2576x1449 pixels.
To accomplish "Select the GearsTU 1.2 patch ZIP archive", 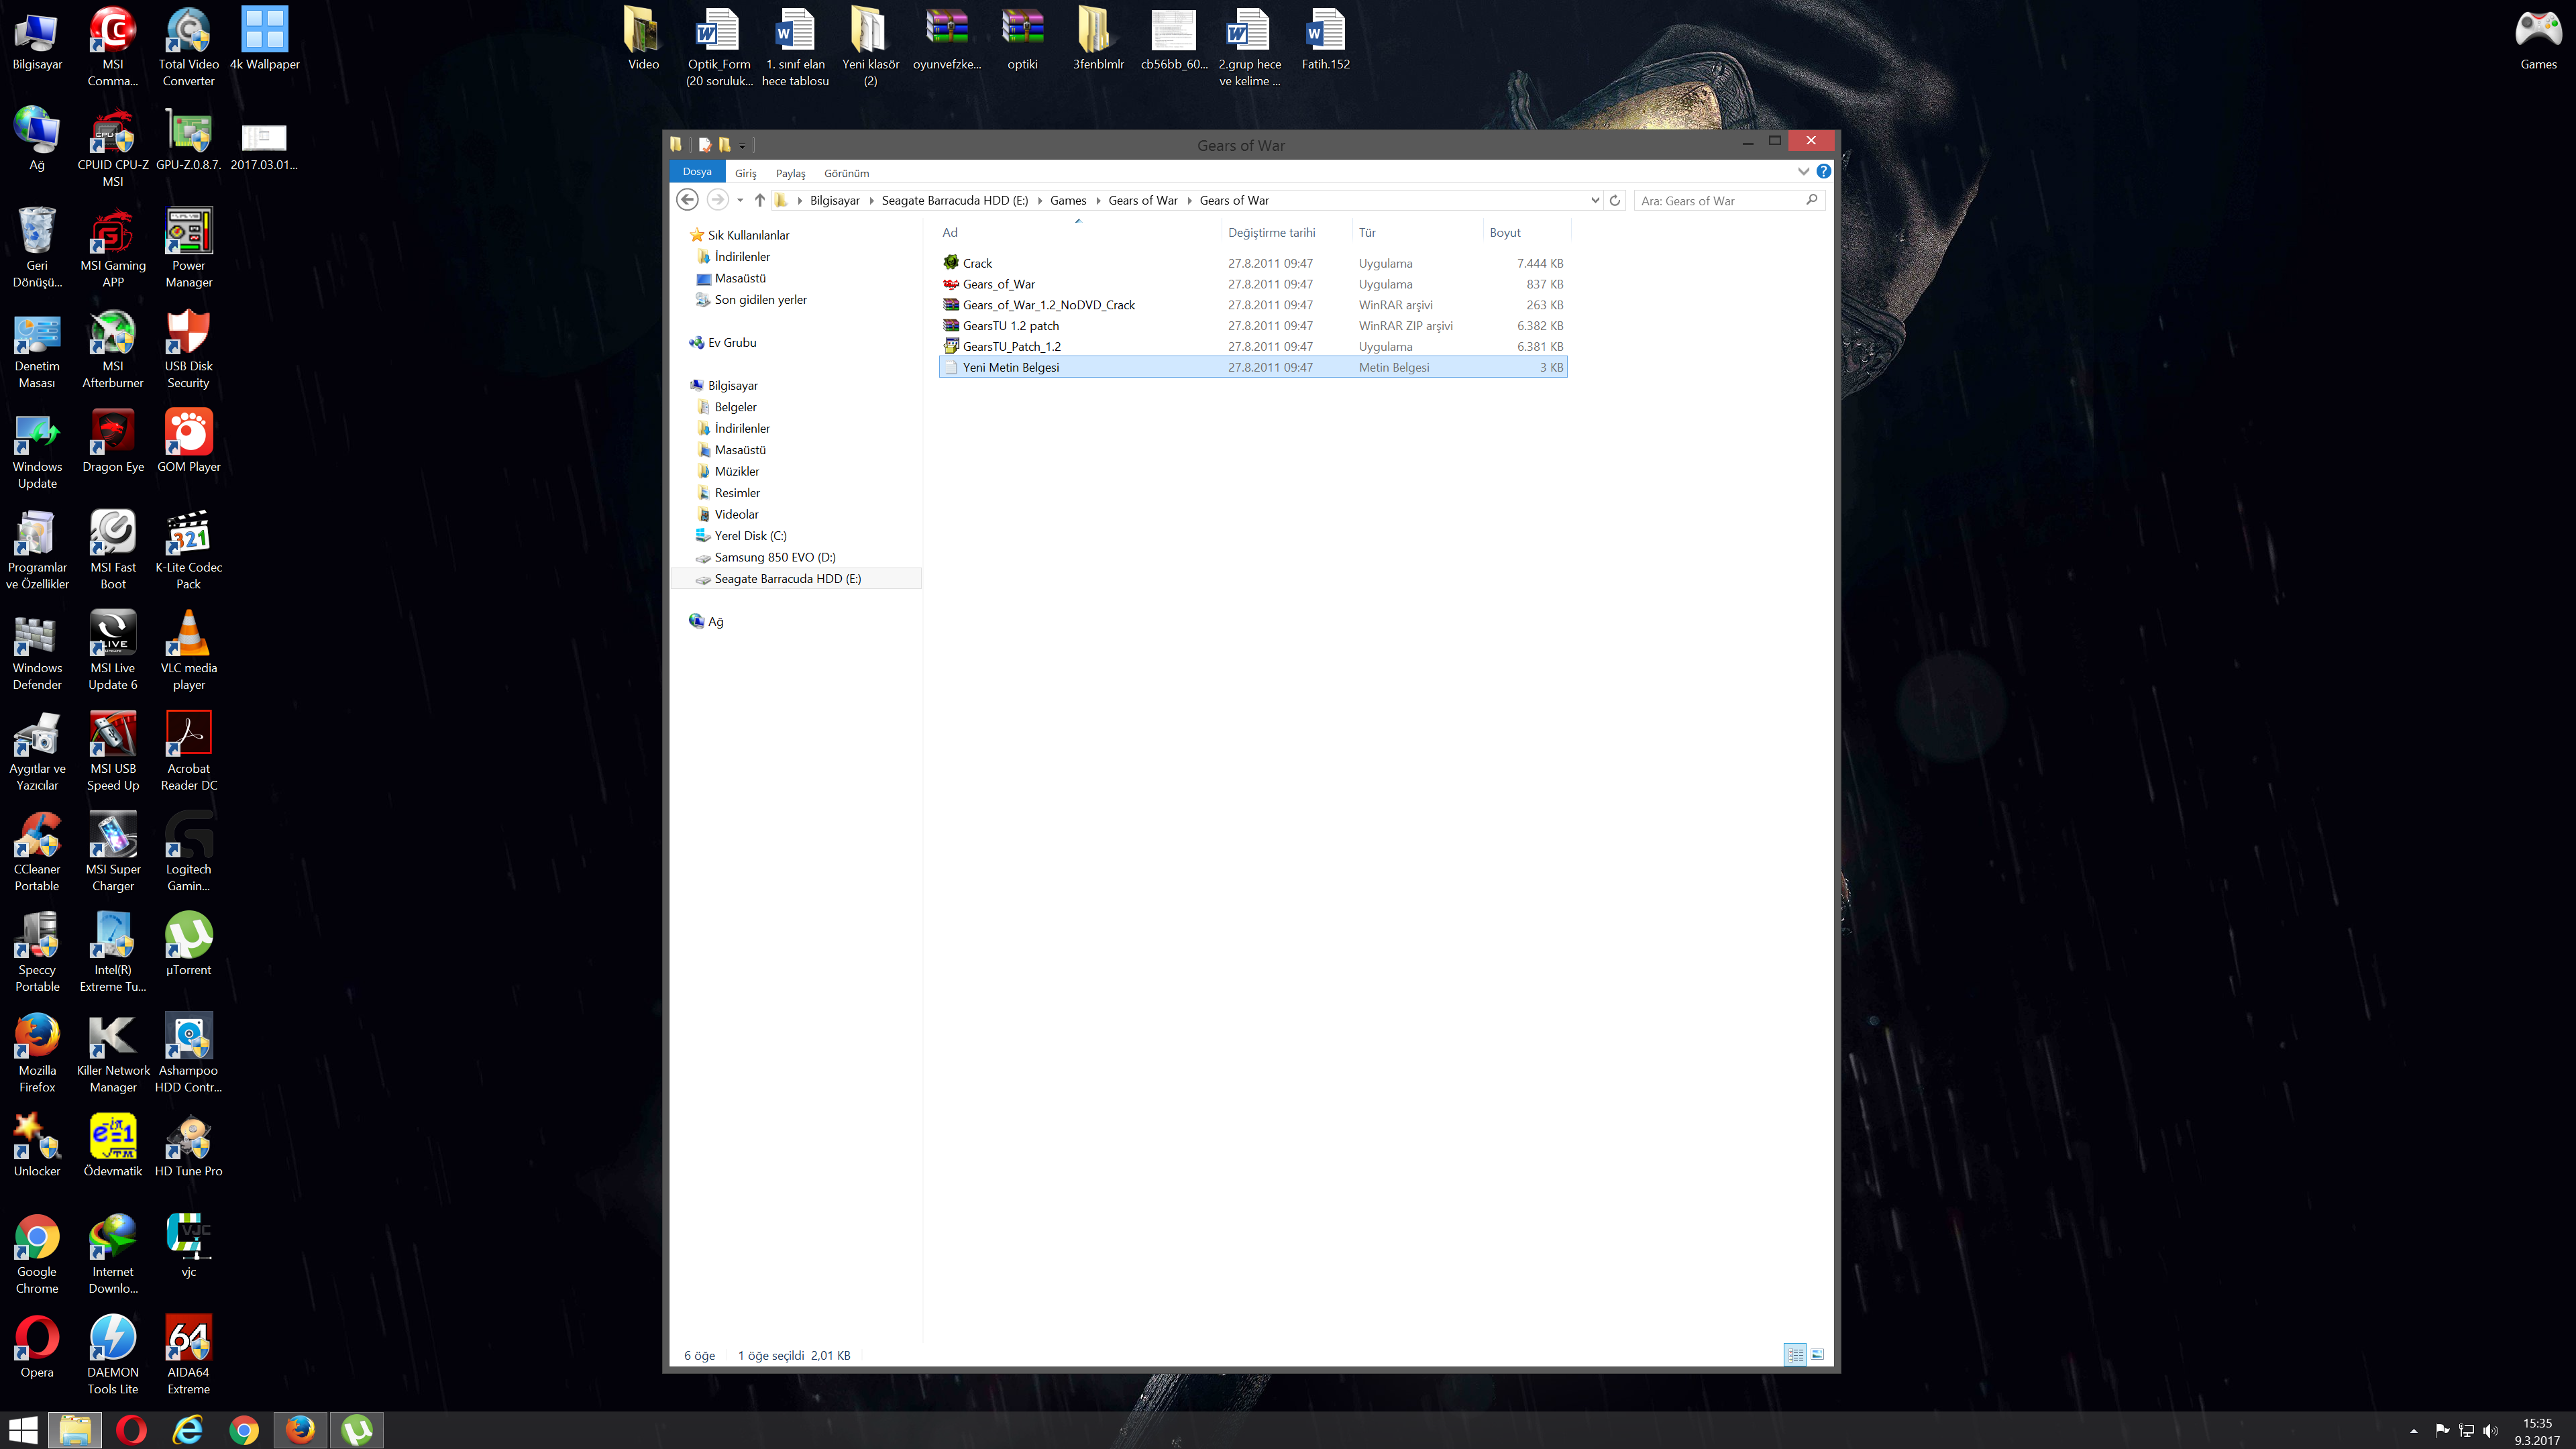I will coord(1252,326).
